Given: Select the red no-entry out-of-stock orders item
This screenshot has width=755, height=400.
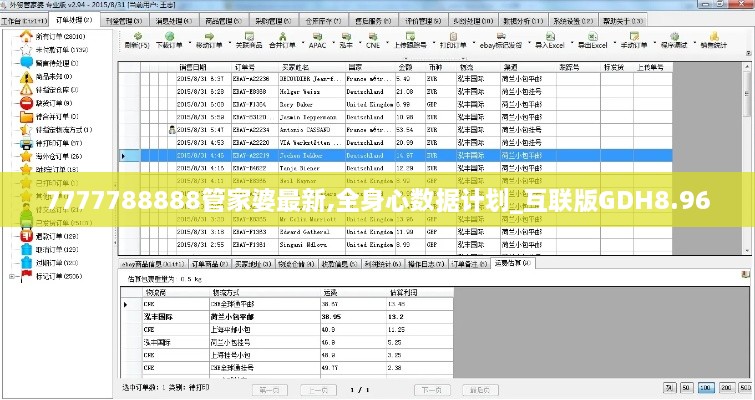Looking at the screenshot, I should [x=46, y=103].
